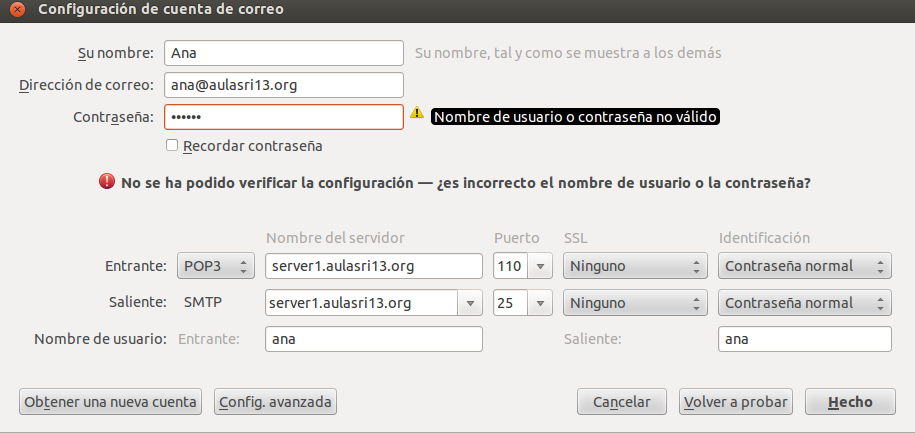Click the 'Puerto' column header
This screenshot has width=915, height=433.
click(x=516, y=238)
